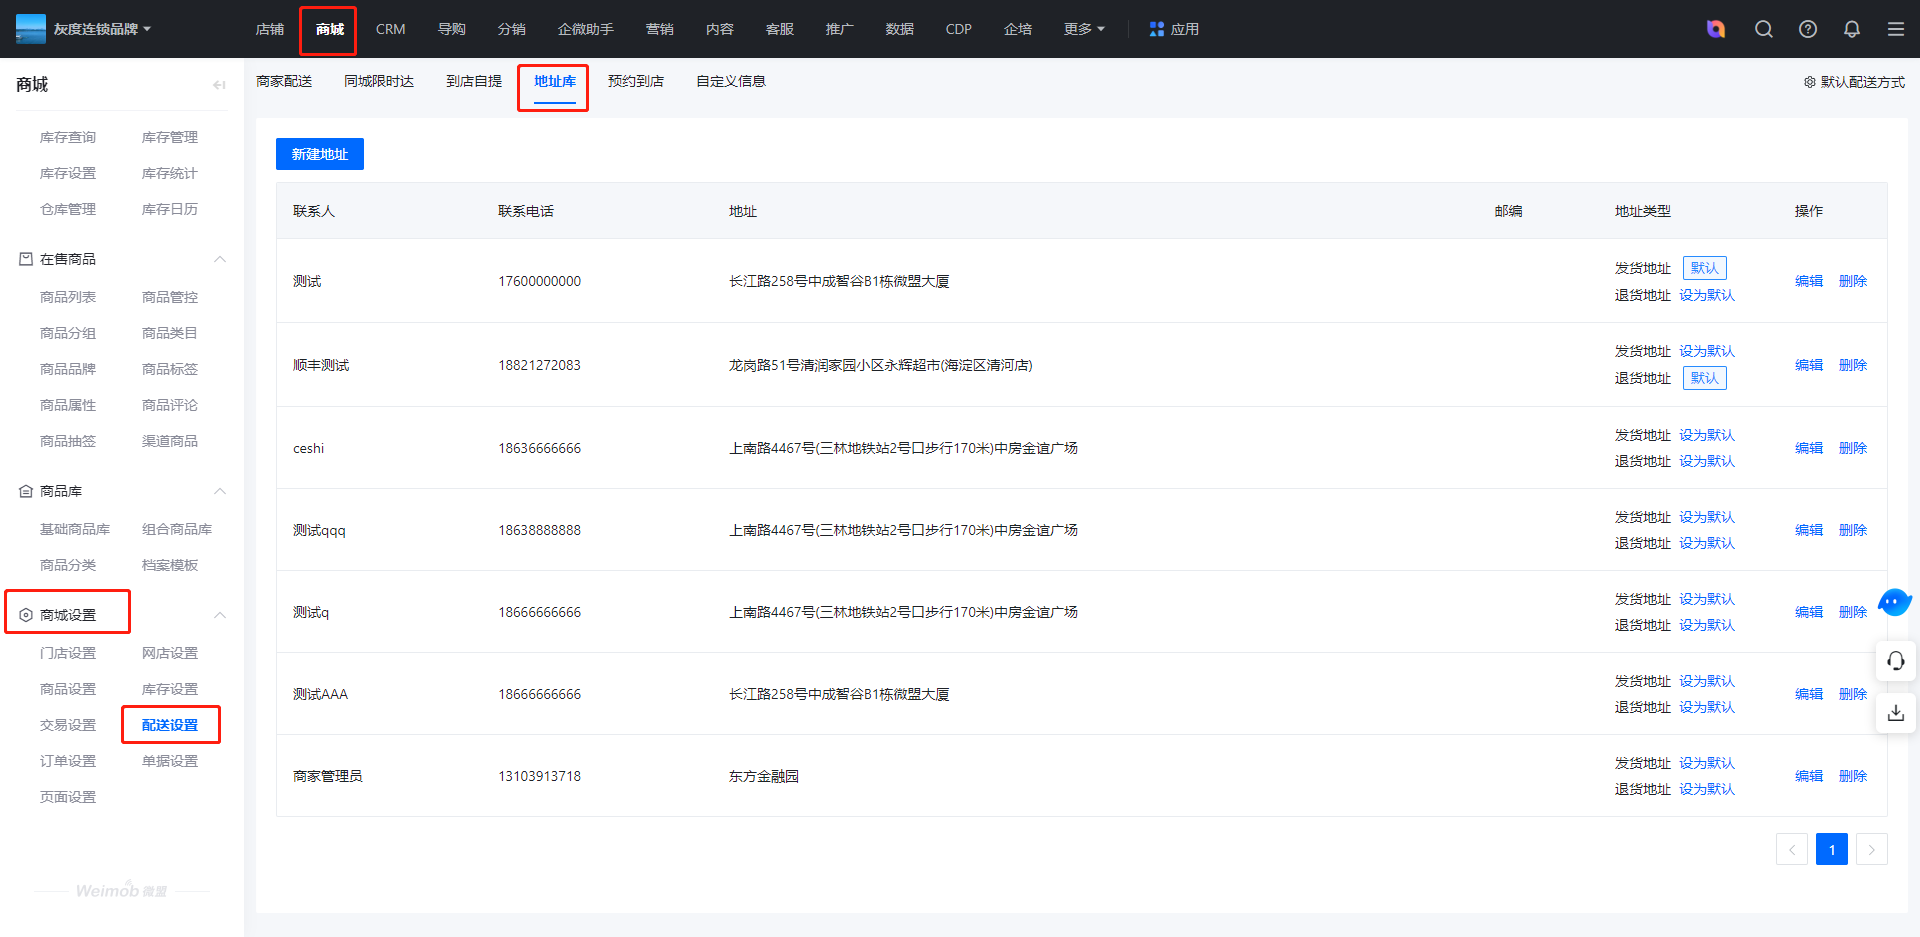Open 基础商品库 in sidebar

point(75,529)
